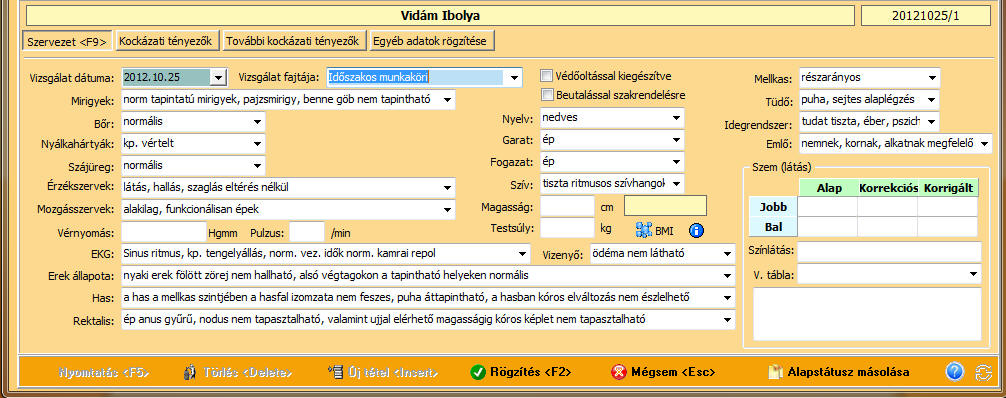1006x398 pixels.
Task: Open the EKG dropdown
Action: tap(522, 253)
